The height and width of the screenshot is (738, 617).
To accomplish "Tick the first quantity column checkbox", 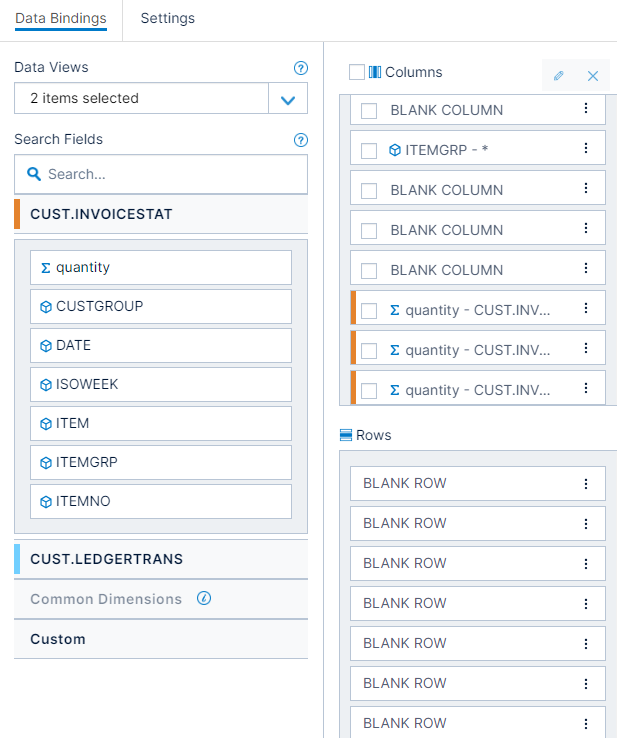I will [x=369, y=311].
